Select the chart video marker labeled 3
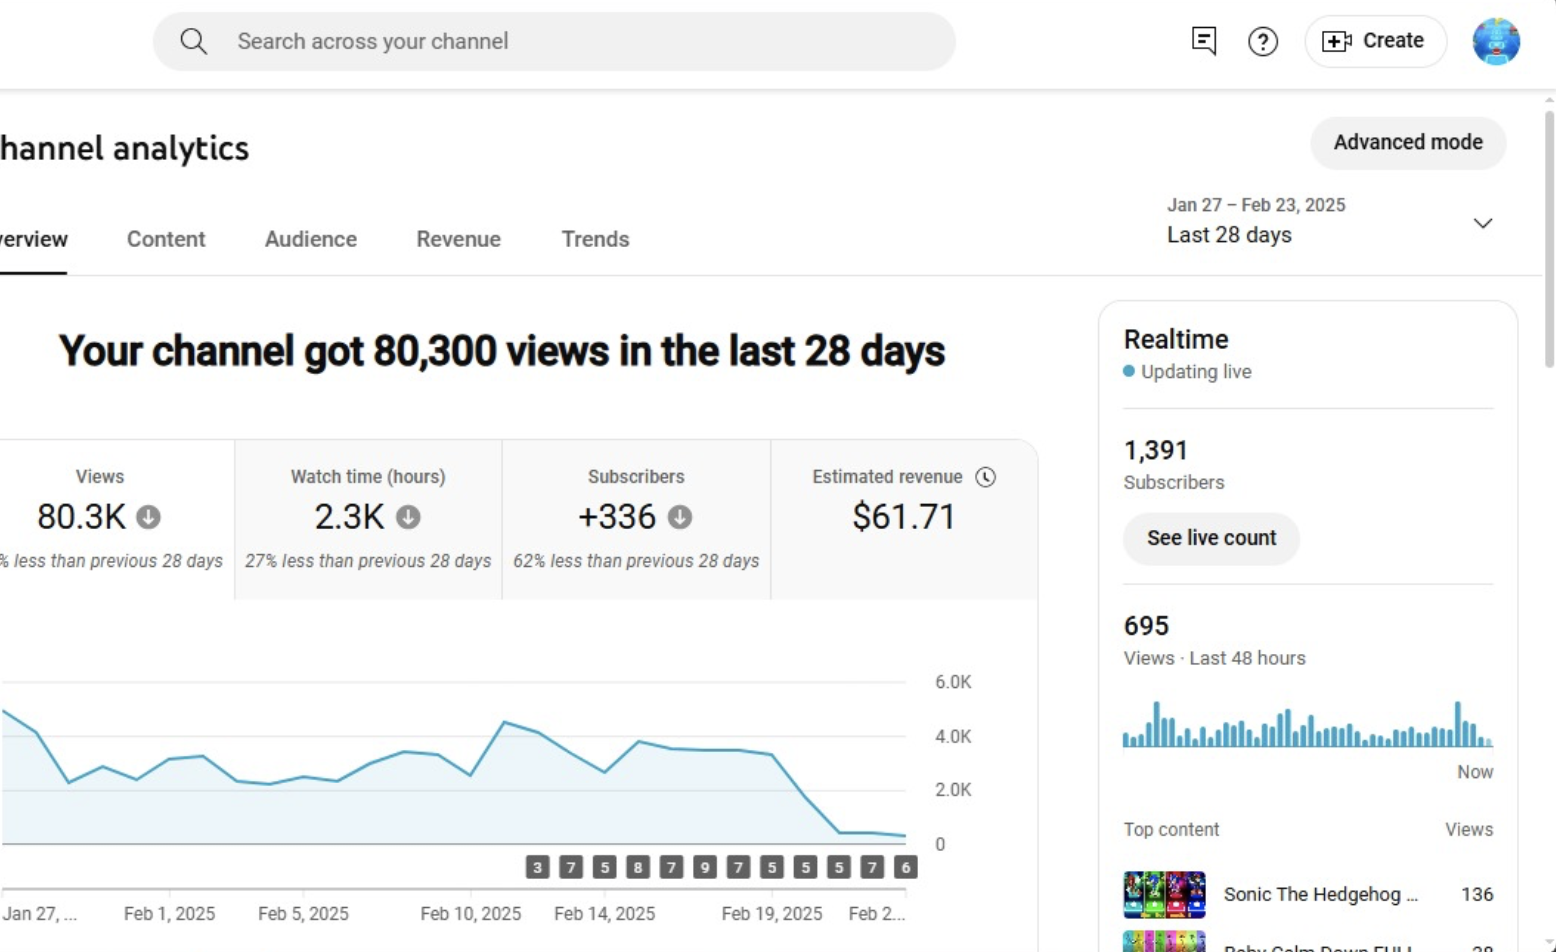The width and height of the screenshot is (1556, 952). pyautogui.click(x=538, y=867)
